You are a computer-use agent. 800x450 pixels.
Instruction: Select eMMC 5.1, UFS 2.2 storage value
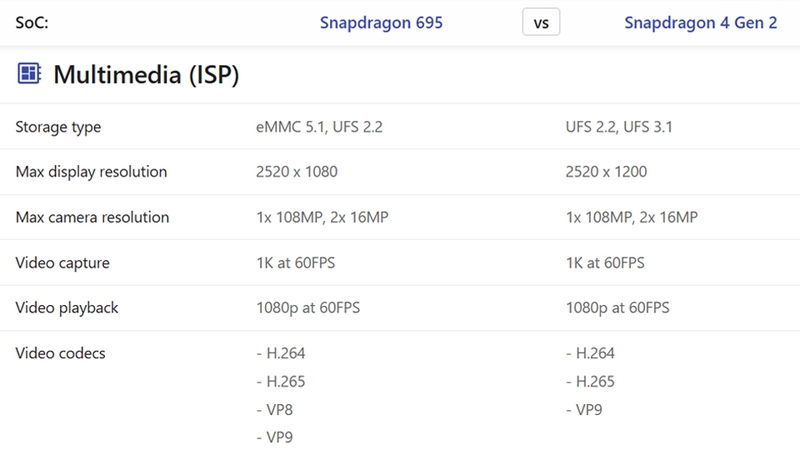click(319, 127)
